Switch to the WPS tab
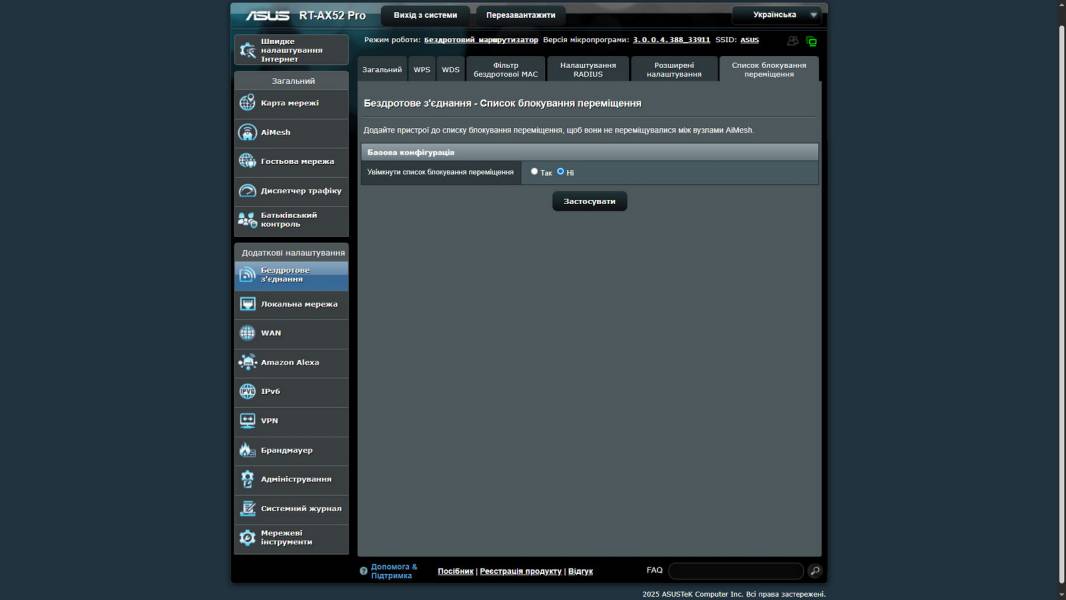 click(422, 70)
